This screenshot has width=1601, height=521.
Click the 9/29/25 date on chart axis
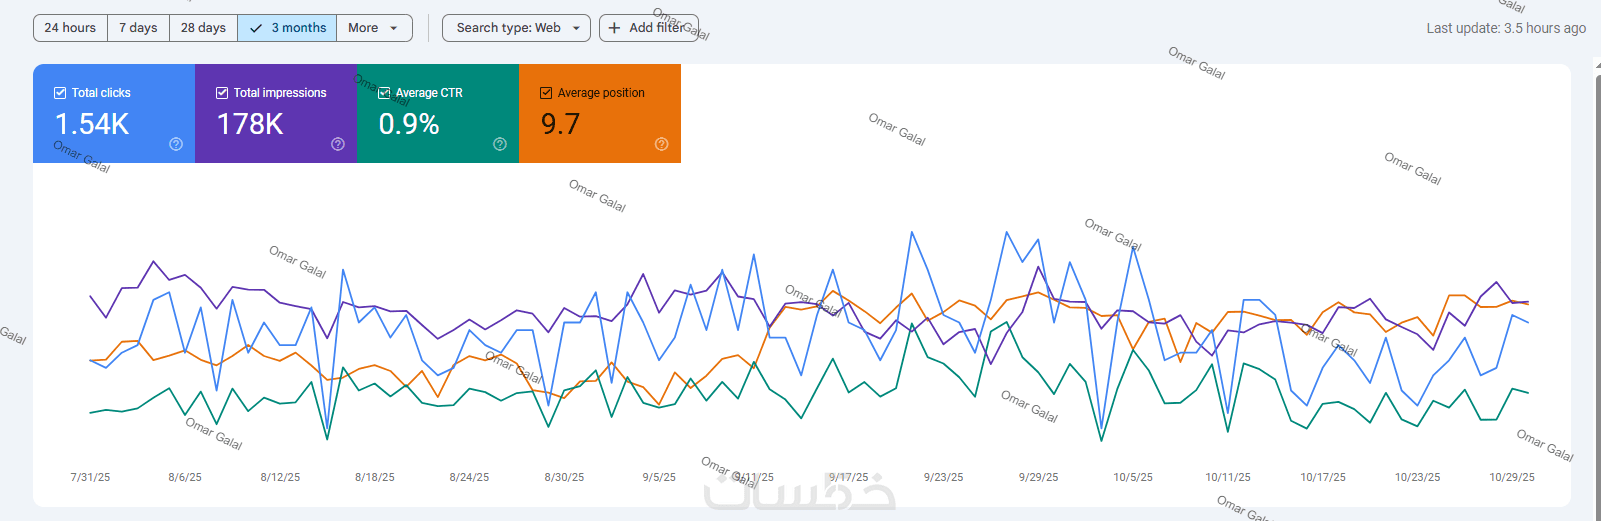pos(1038,477)
